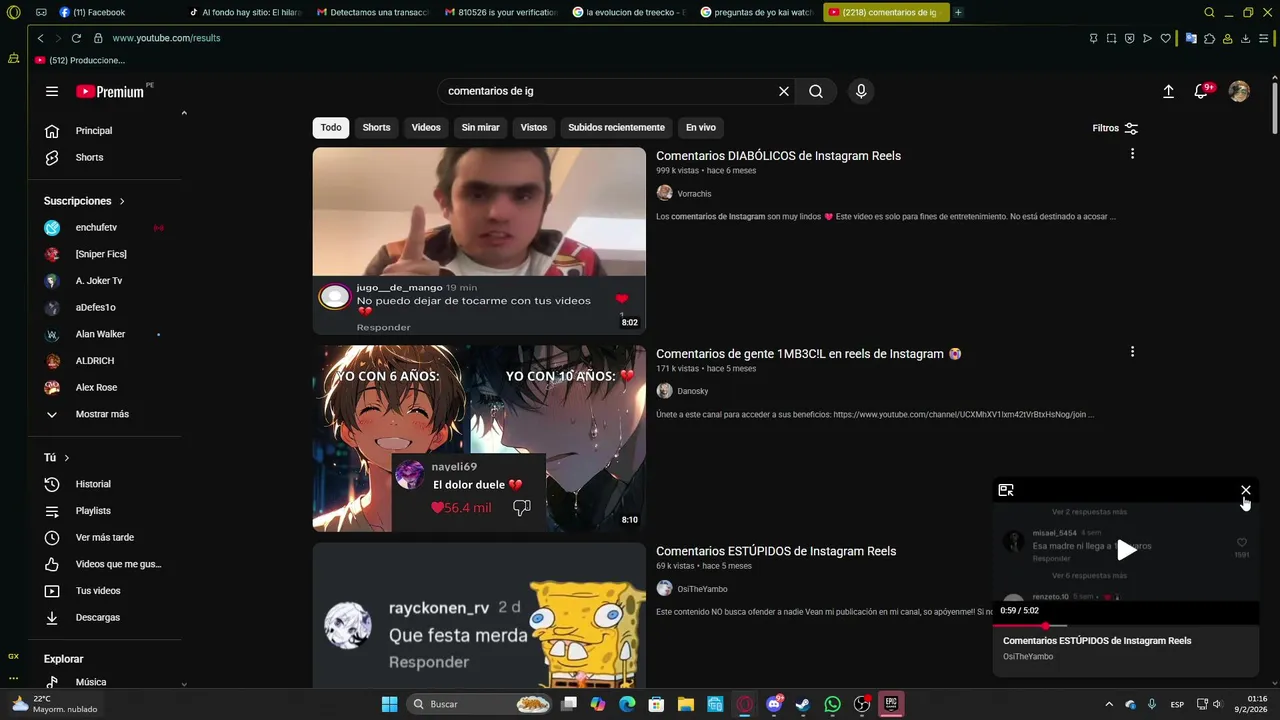Open WhatsApp from the taskbar
Screen dimensions: 1280x720
click(x=832, y=704)
